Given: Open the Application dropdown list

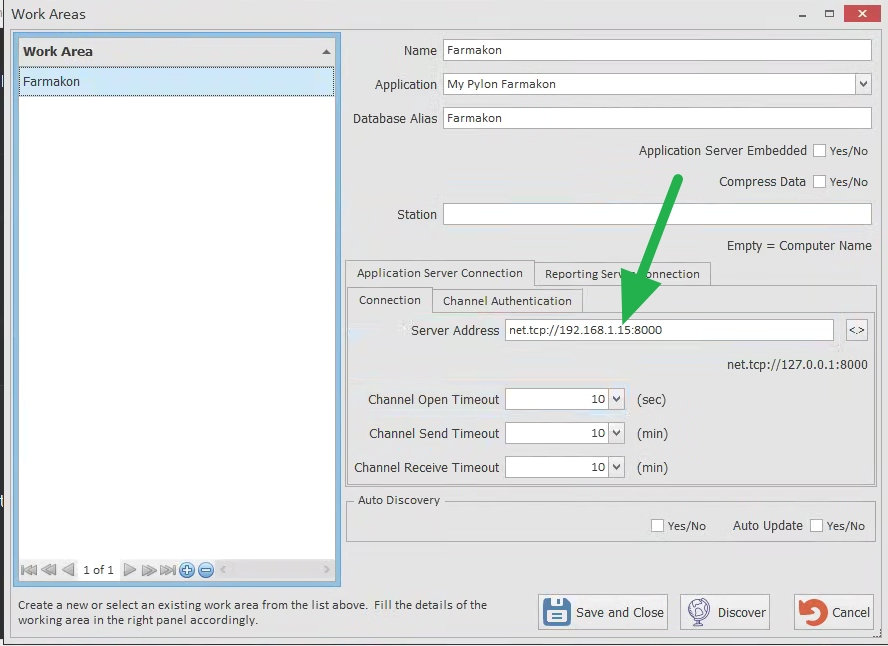Looking at the screenshot, I should pyautogui.click(x=863, y=84).
